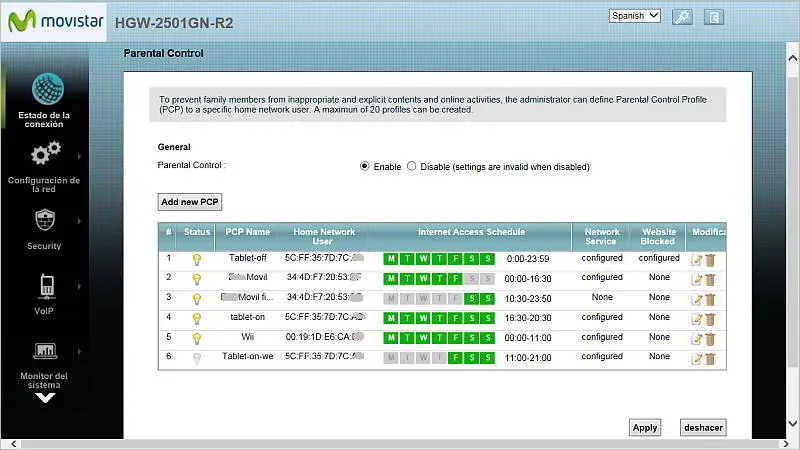Open the Security shield icon
The height and width of the screenshot is (450, 800).
pos(45,220)
